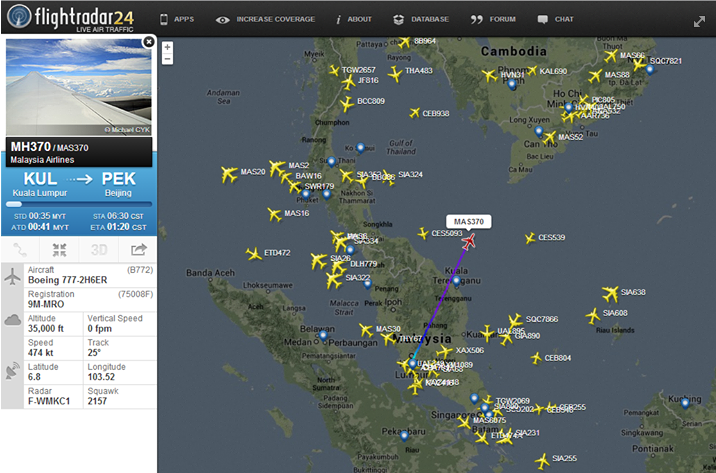Viewport: 716px width, 473px height.
Task: Close the MH370 flight info panel
Action: 149,42
